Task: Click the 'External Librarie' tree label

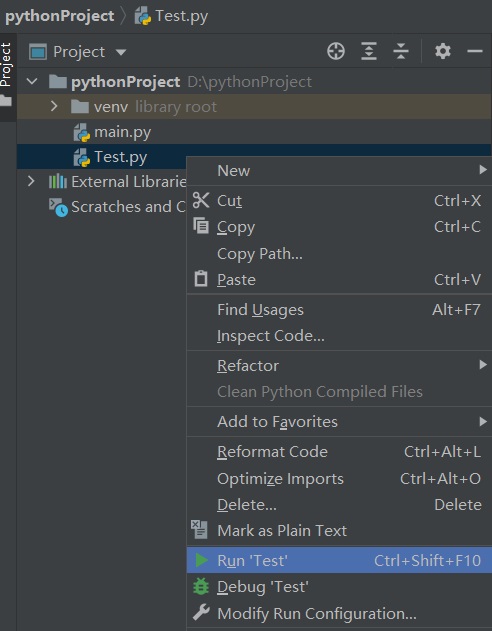Action: [x=129, y=181]
